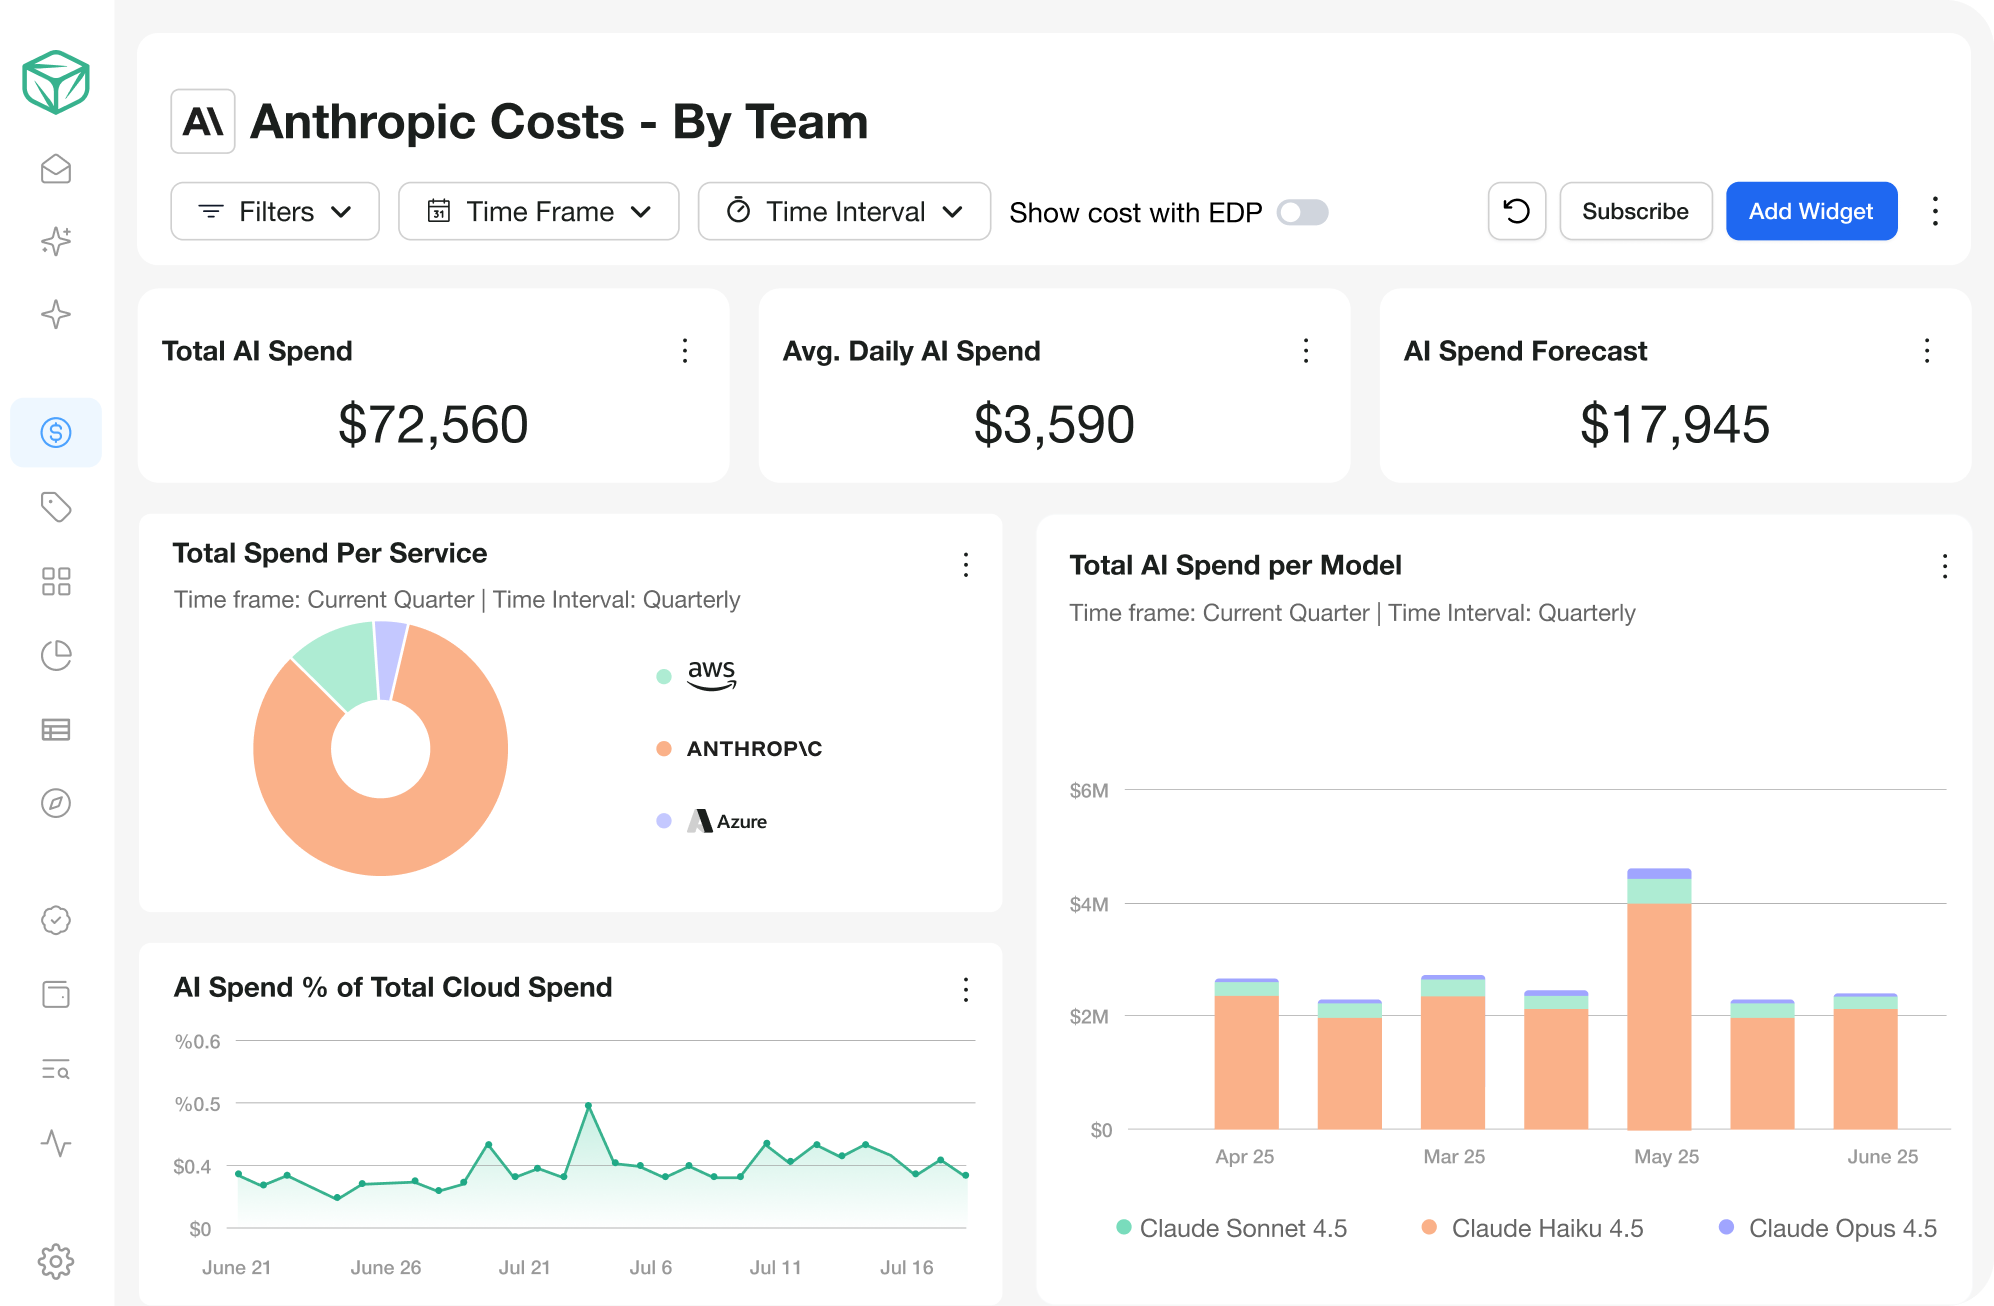The height and width of the screenshot is (1306, 1994).
Task: Click the $3,590 average daily spend value
Action: click(1054, 424)
